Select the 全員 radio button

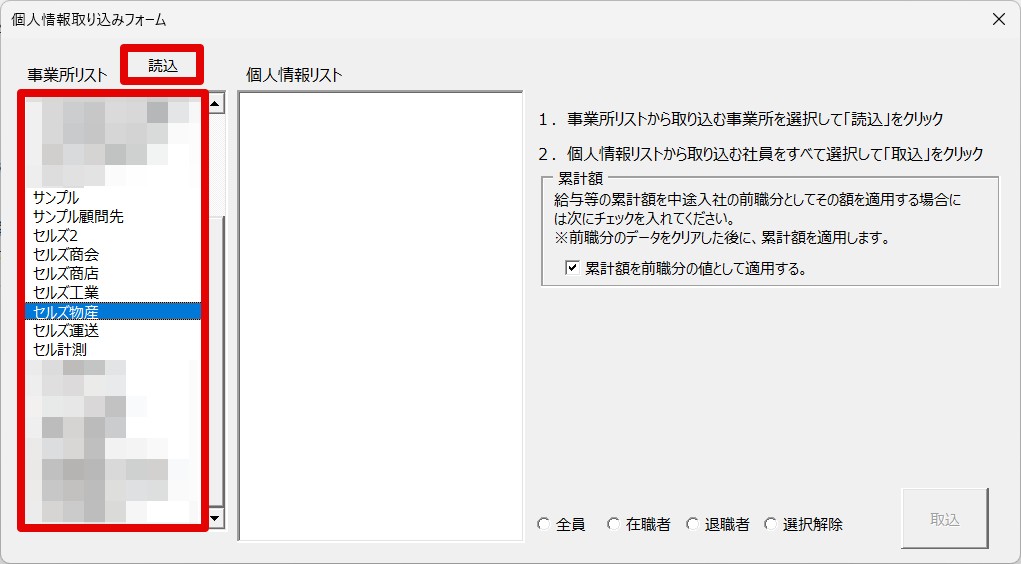tap(543, 524)
